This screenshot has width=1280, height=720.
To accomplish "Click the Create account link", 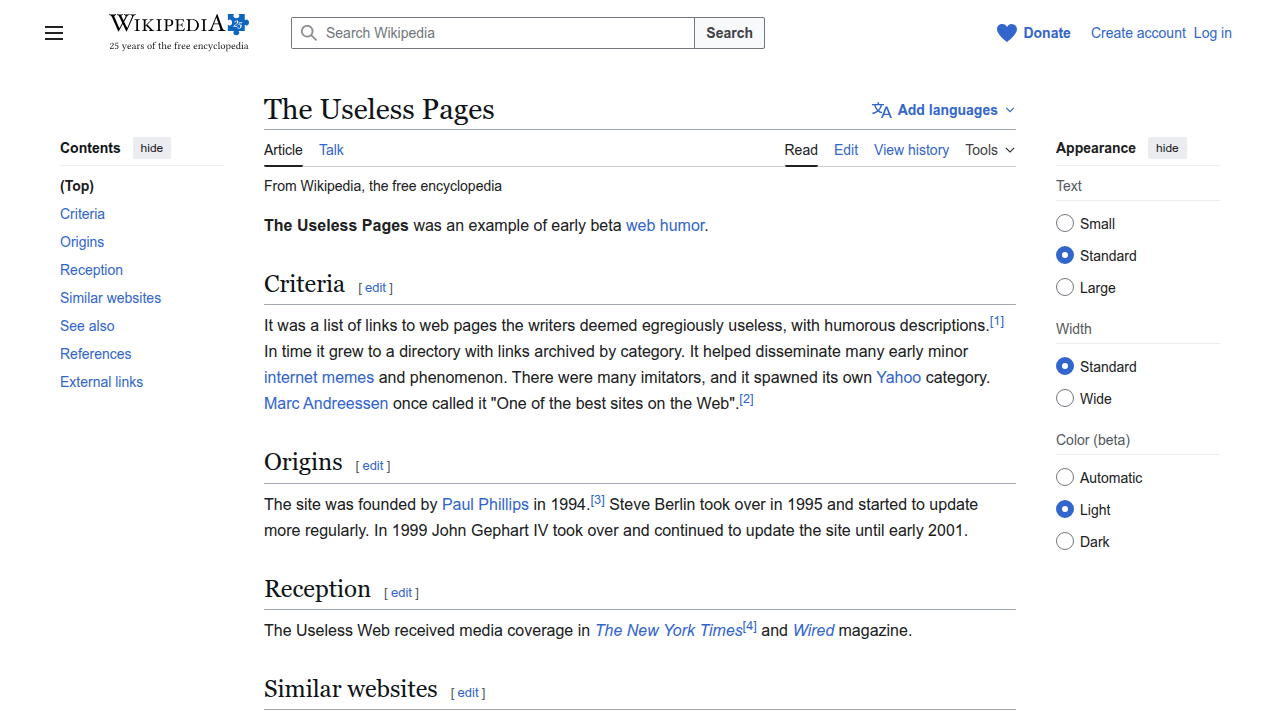I will 1138,33.
